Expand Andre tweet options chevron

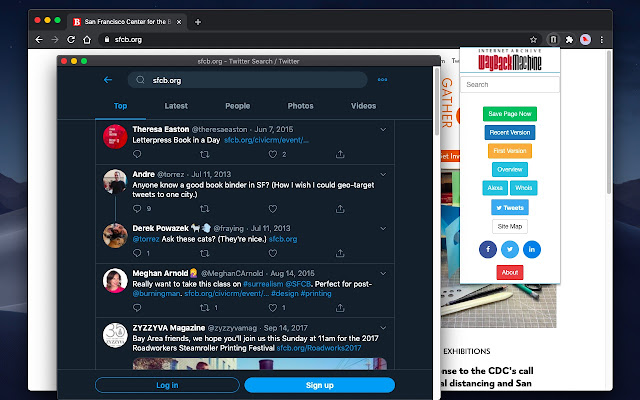point(383,174)
